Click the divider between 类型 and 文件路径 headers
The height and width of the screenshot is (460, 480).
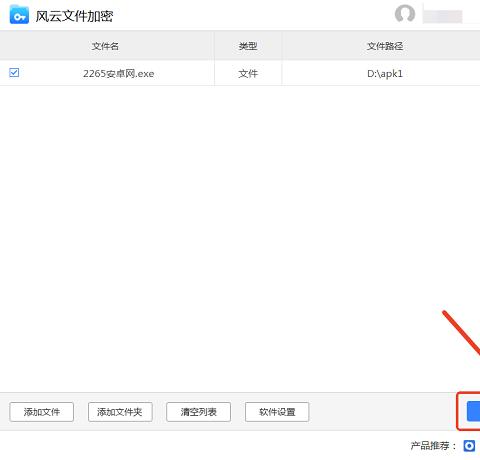pyautogui.click(x=282, y=46)
